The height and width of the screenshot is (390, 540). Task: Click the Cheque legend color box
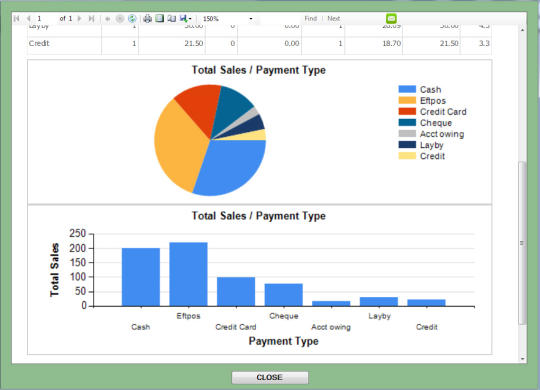pos(407,123)
